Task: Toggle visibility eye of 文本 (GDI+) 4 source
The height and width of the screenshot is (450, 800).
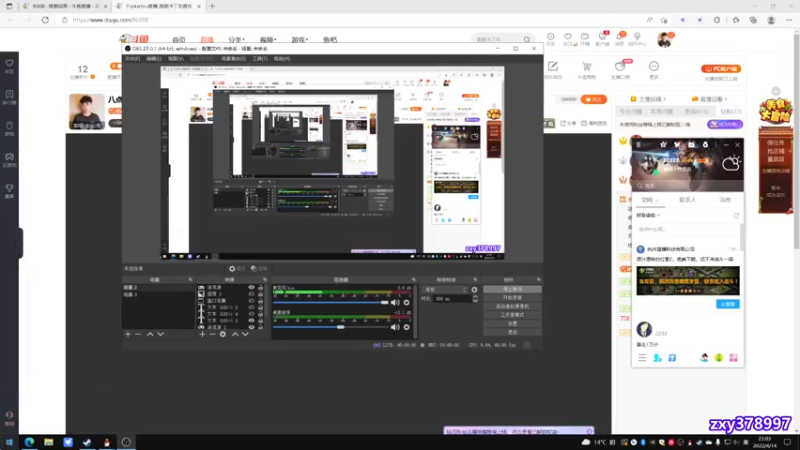Action: click(x=252, y=314)
